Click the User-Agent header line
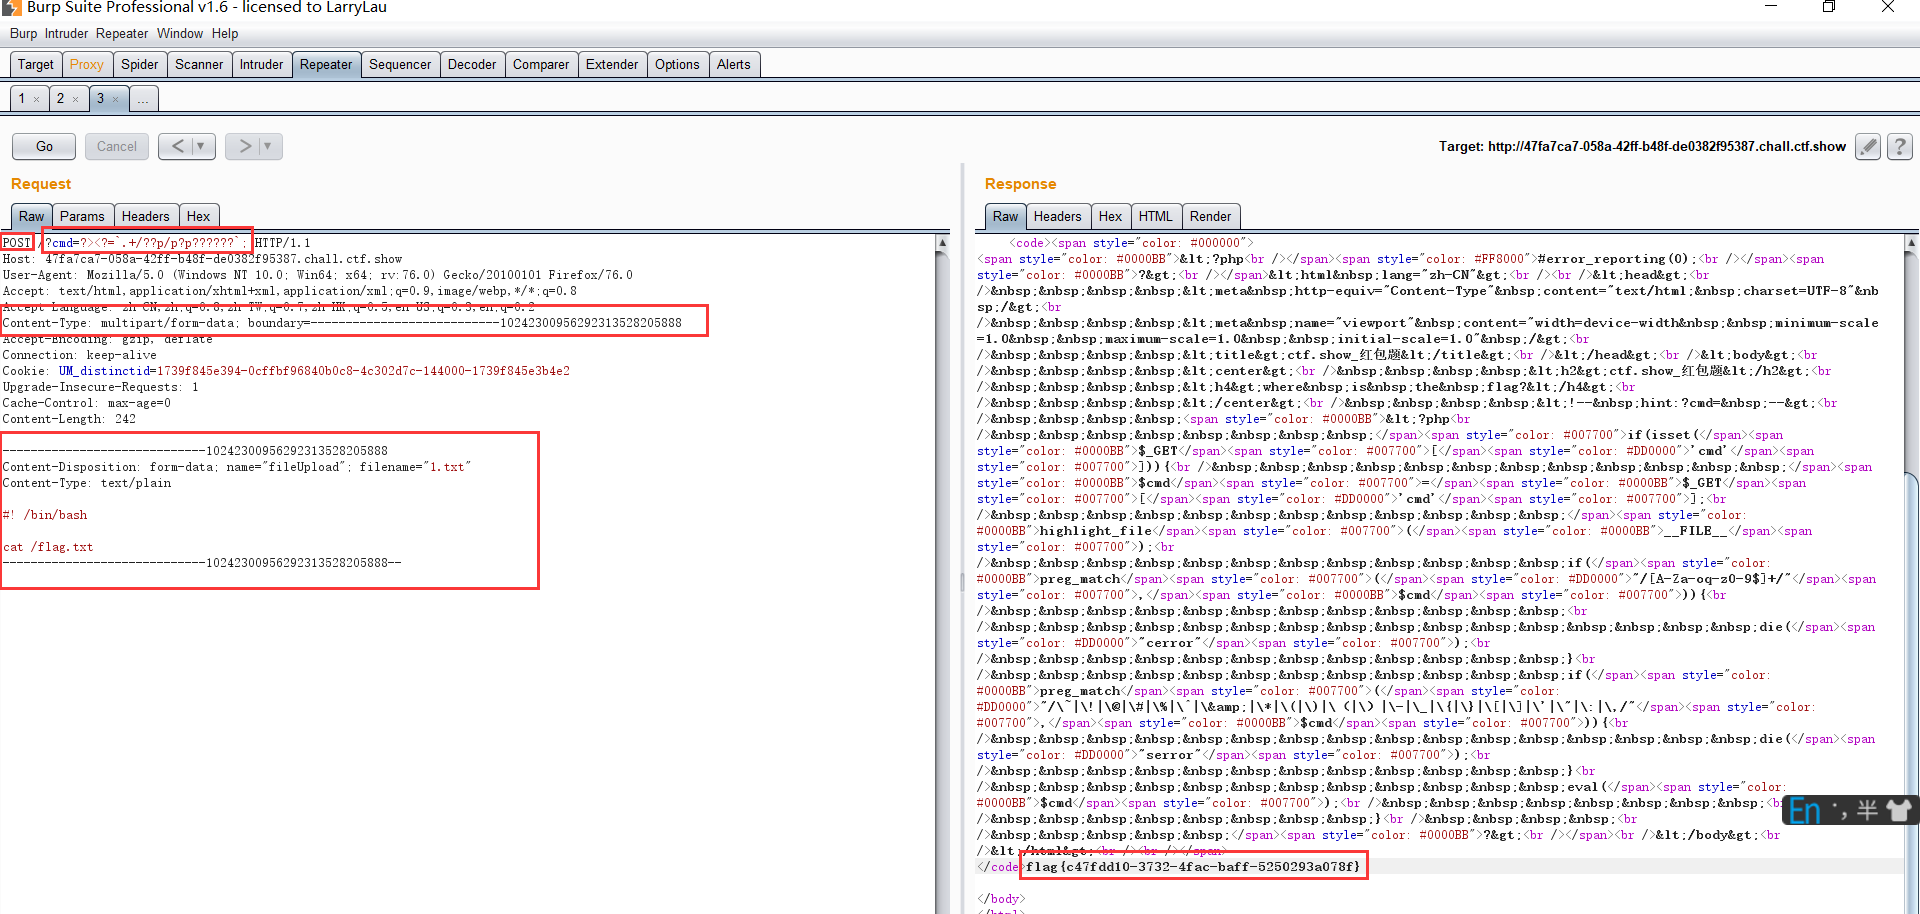1920x914 pixels. coord(317,275)
